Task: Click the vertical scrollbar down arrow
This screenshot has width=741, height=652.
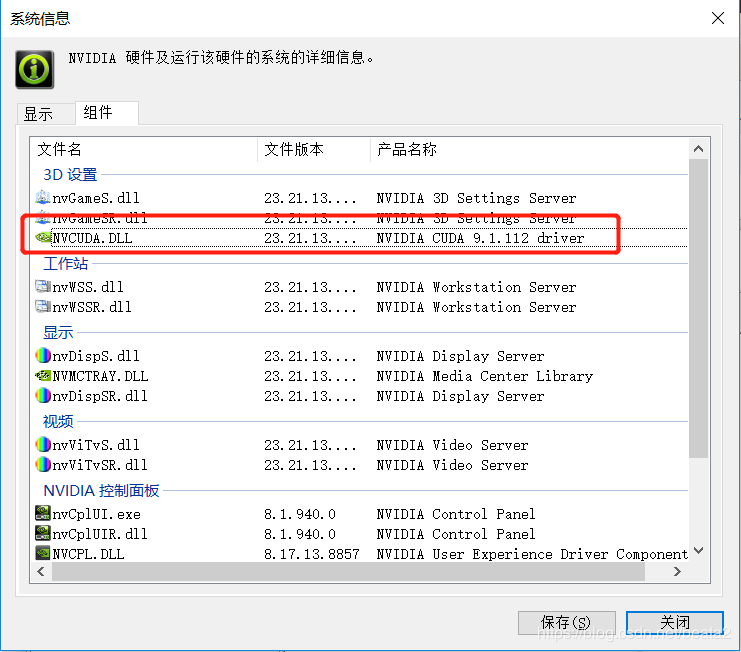Action: (698, 551)
